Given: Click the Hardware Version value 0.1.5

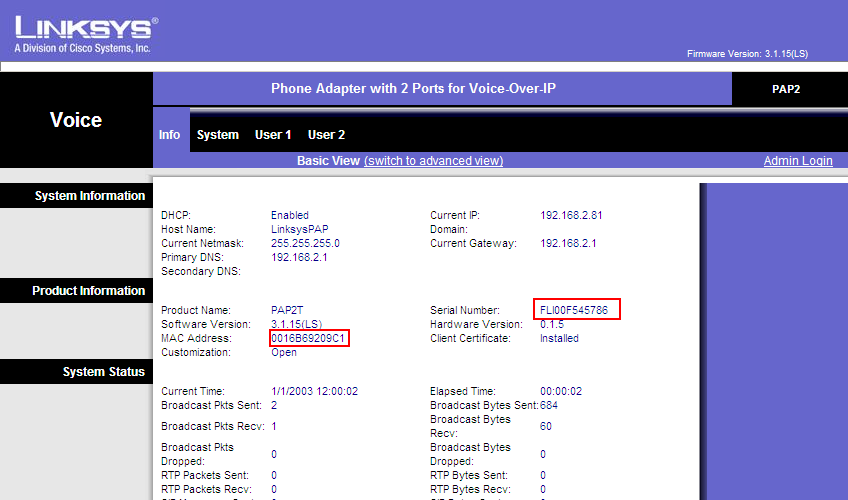Looking at the screenshot, I should click(552, 324).
